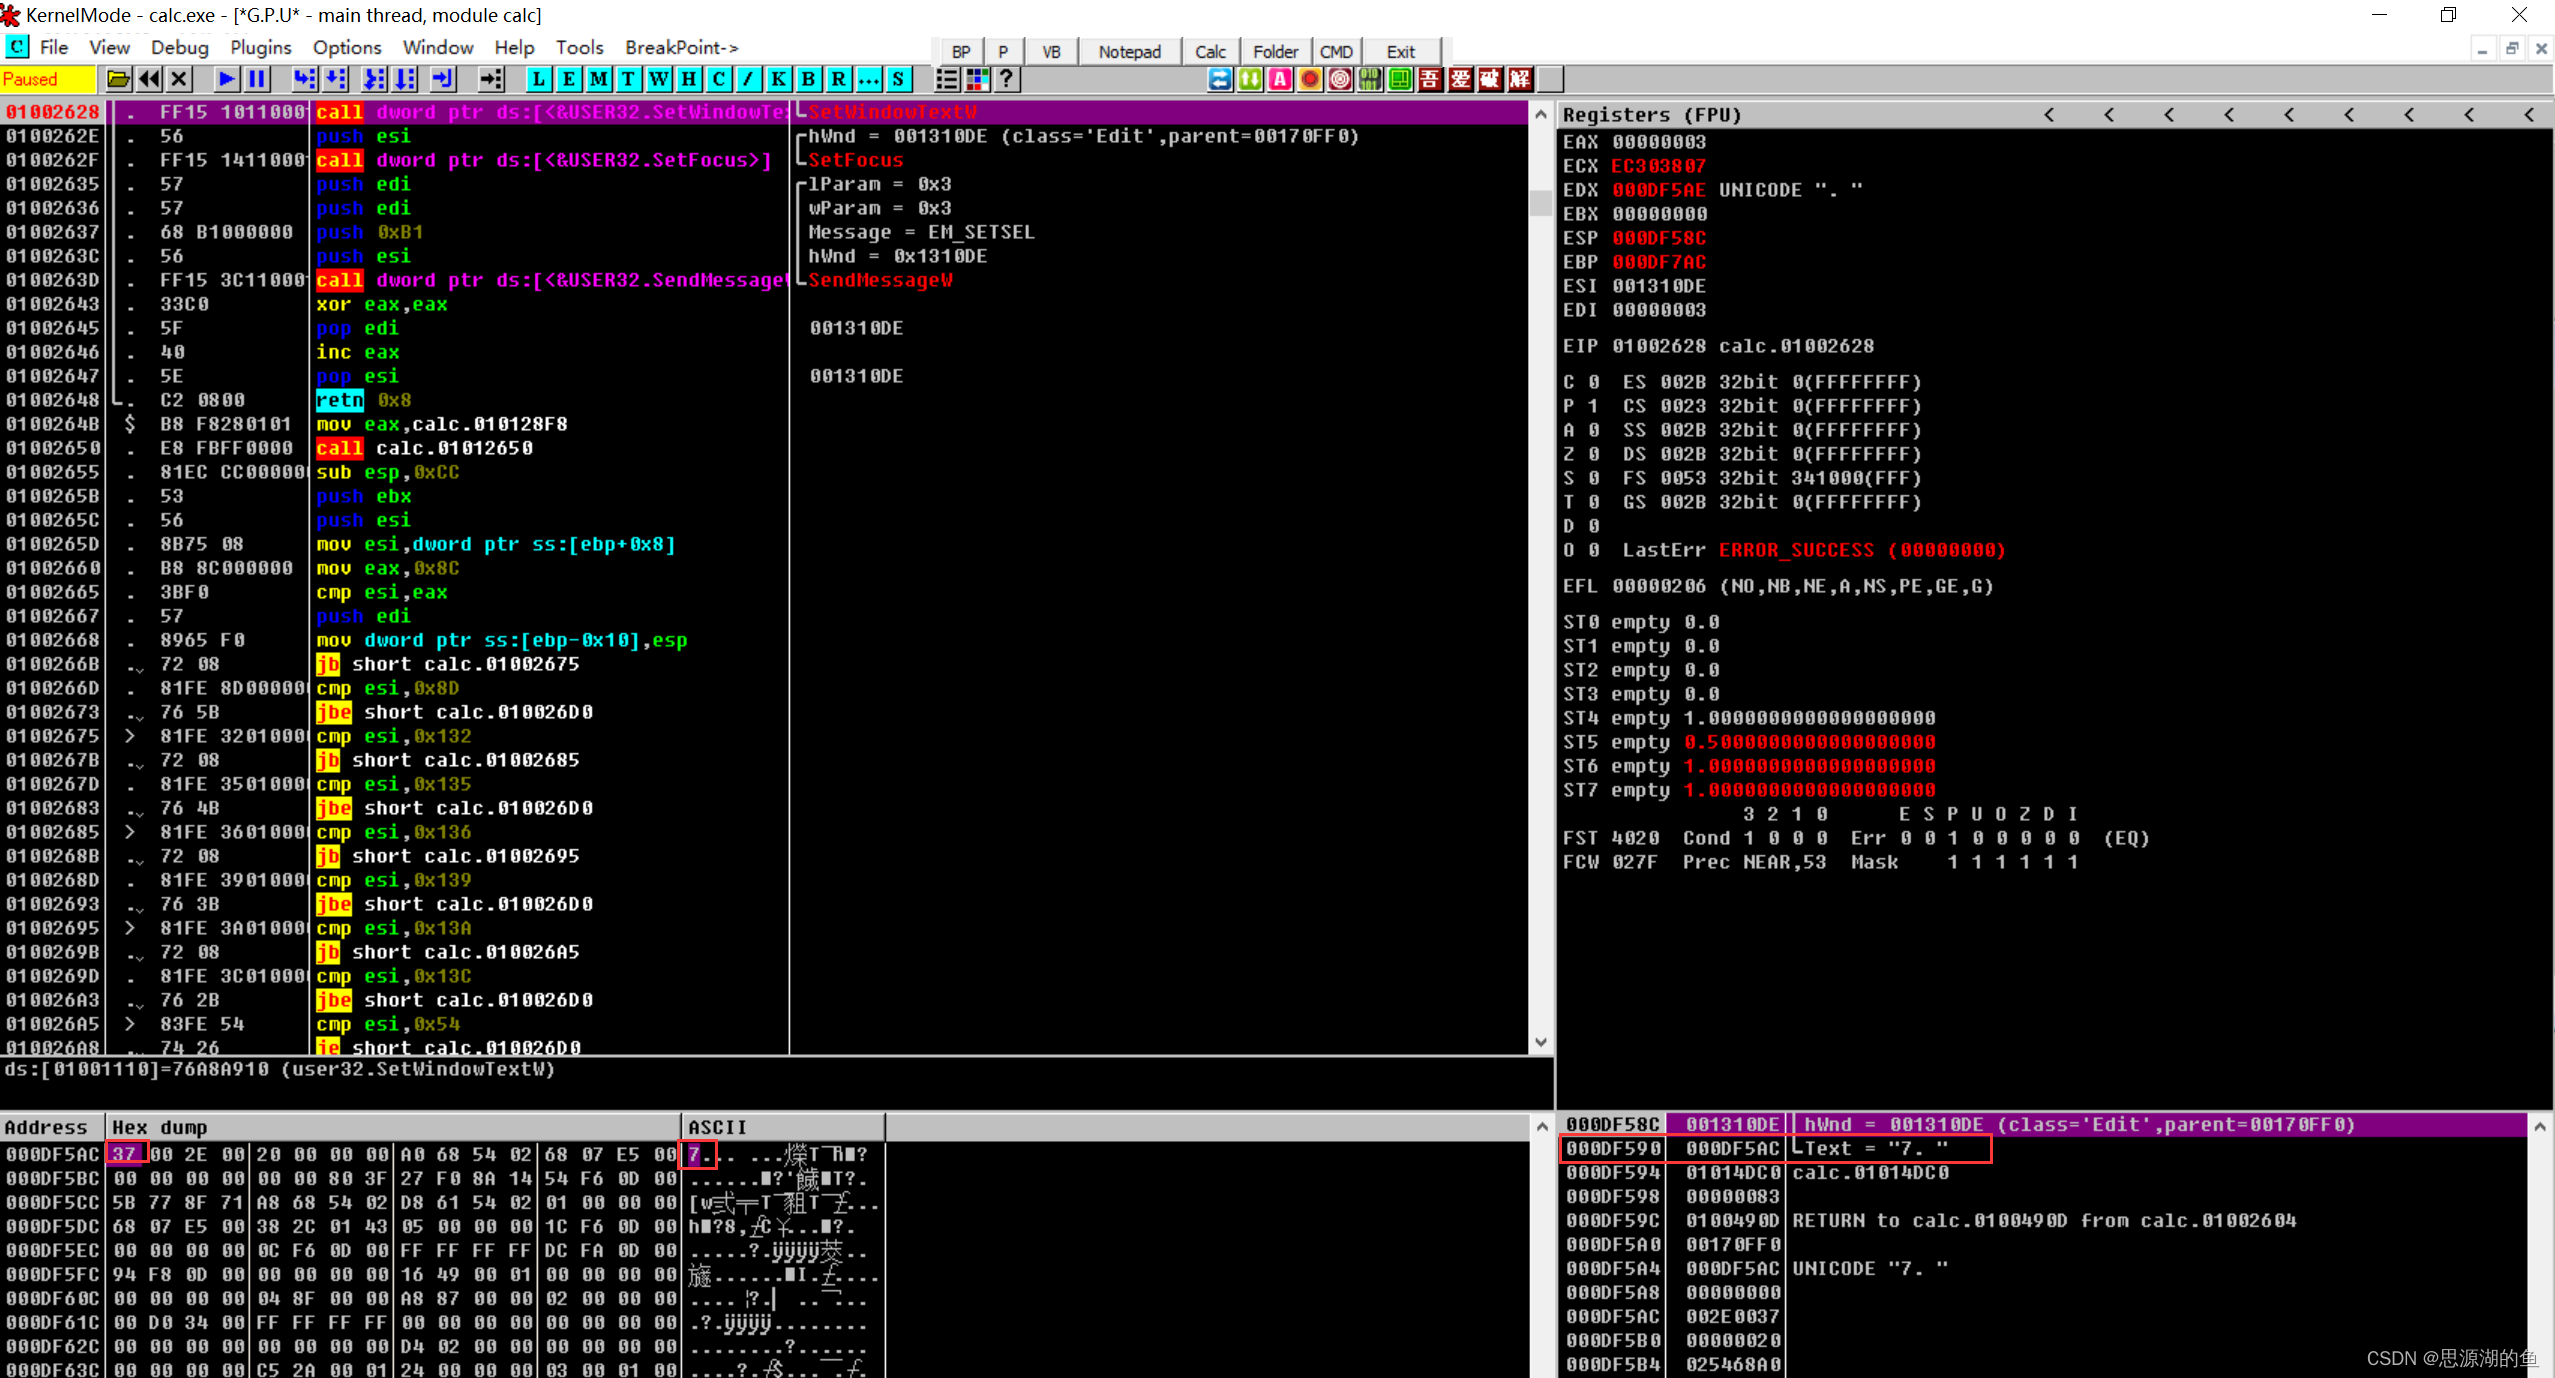The width and height of the screenshot is (2555, 1378).
Task: Click the red target plugin icon
Action: click(1340, 79)
